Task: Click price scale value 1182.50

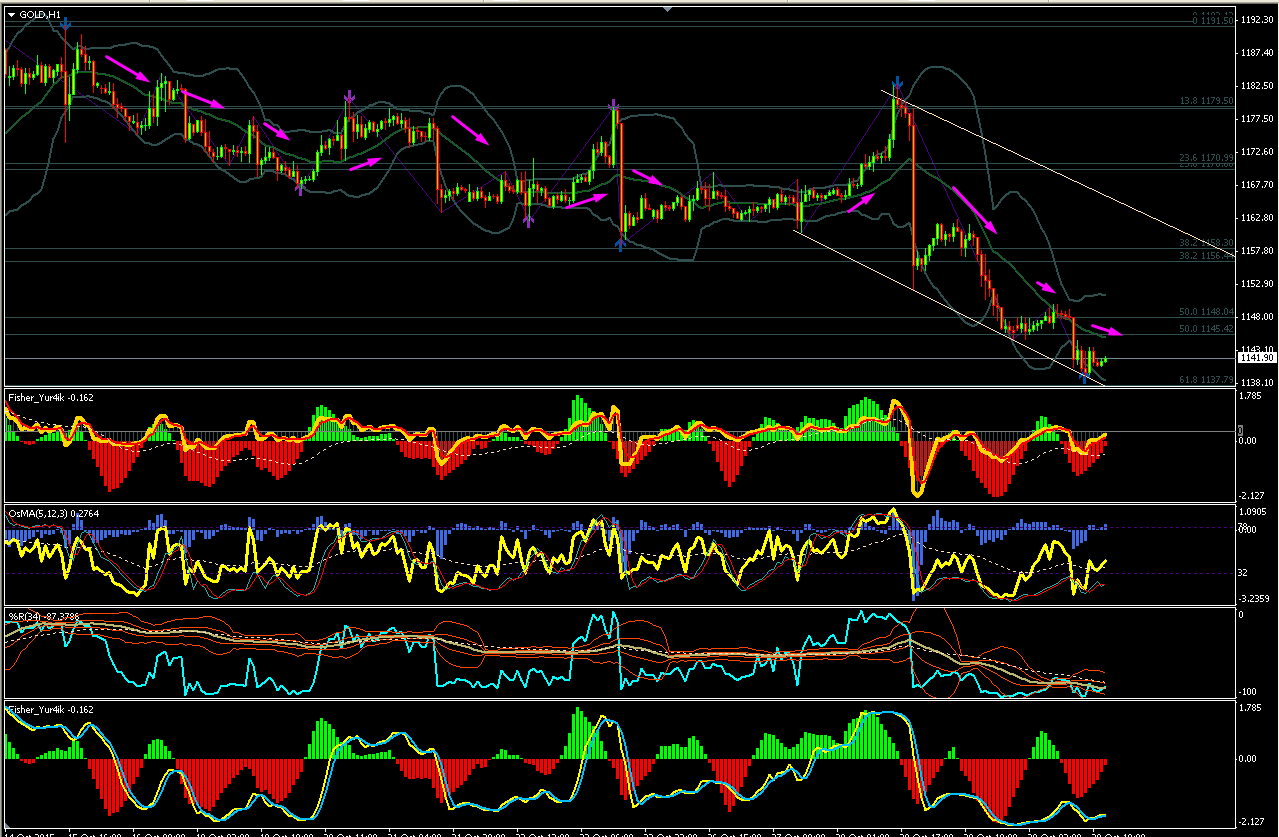Action: tap(1256, 86)
